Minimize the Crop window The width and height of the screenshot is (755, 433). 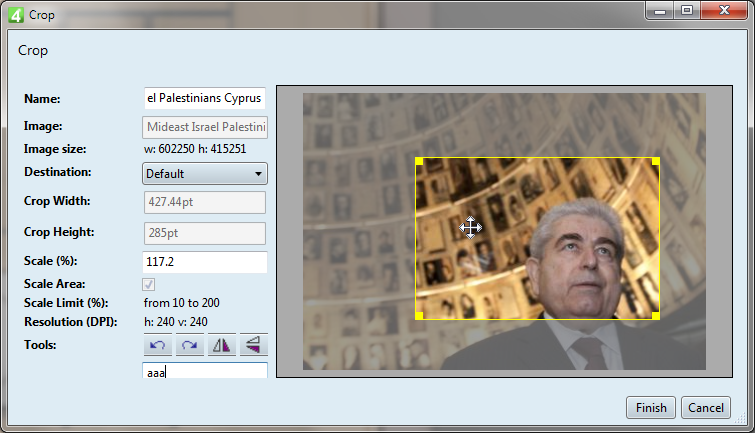click(x=660, y=10)
